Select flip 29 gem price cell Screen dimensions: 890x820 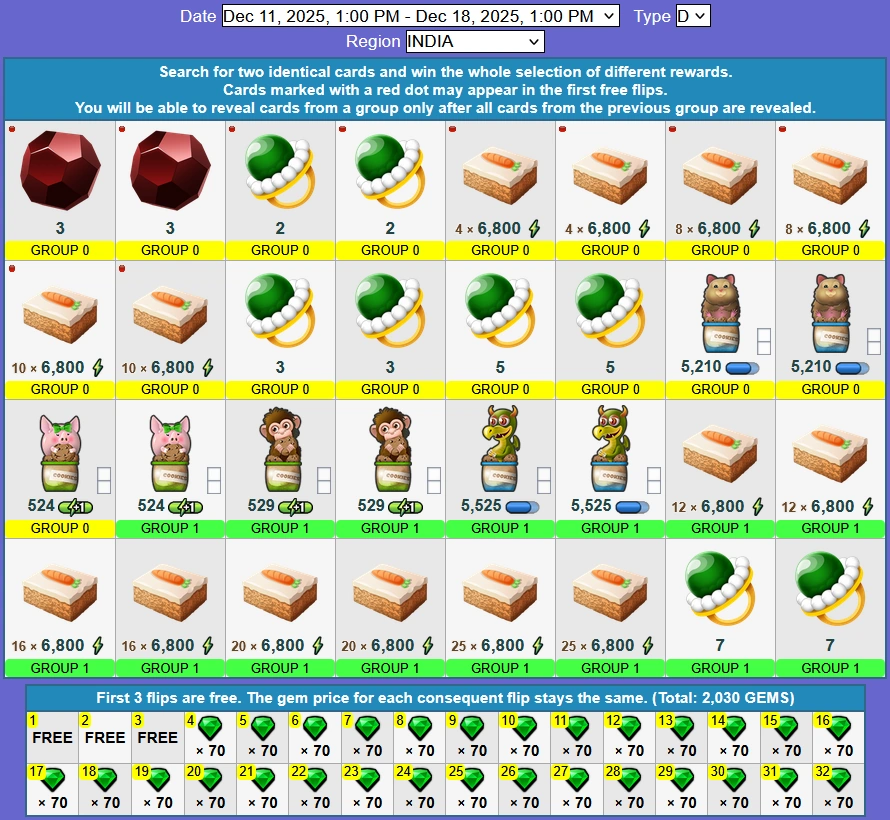point(682,789)
